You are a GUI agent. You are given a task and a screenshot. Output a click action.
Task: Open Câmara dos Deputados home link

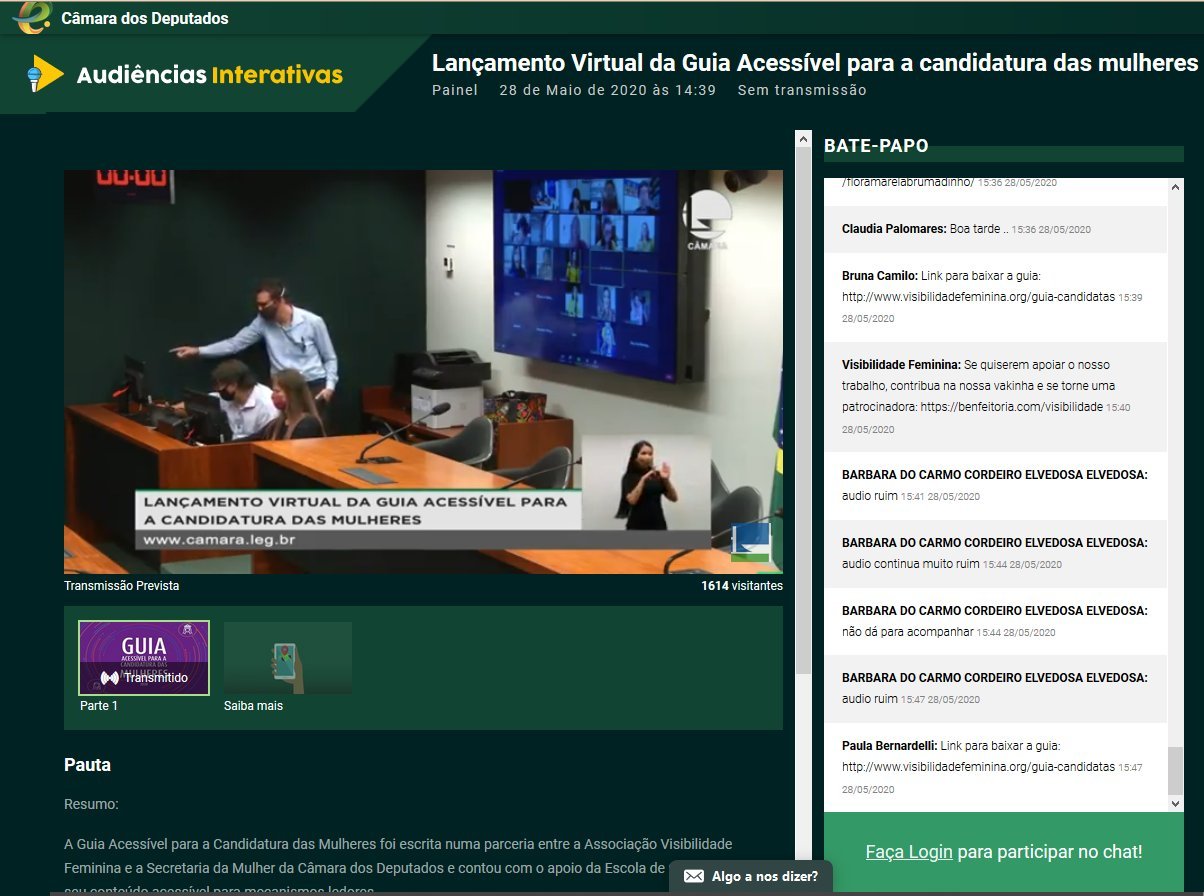pos(145,18)
